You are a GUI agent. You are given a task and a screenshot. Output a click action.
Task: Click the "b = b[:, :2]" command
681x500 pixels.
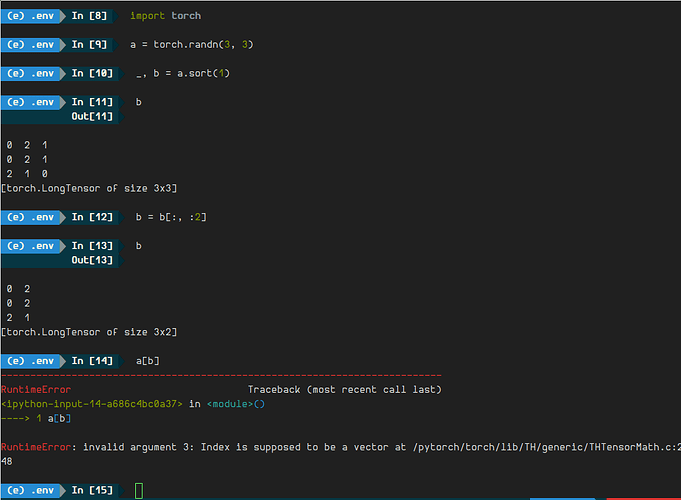click(171, 217)
